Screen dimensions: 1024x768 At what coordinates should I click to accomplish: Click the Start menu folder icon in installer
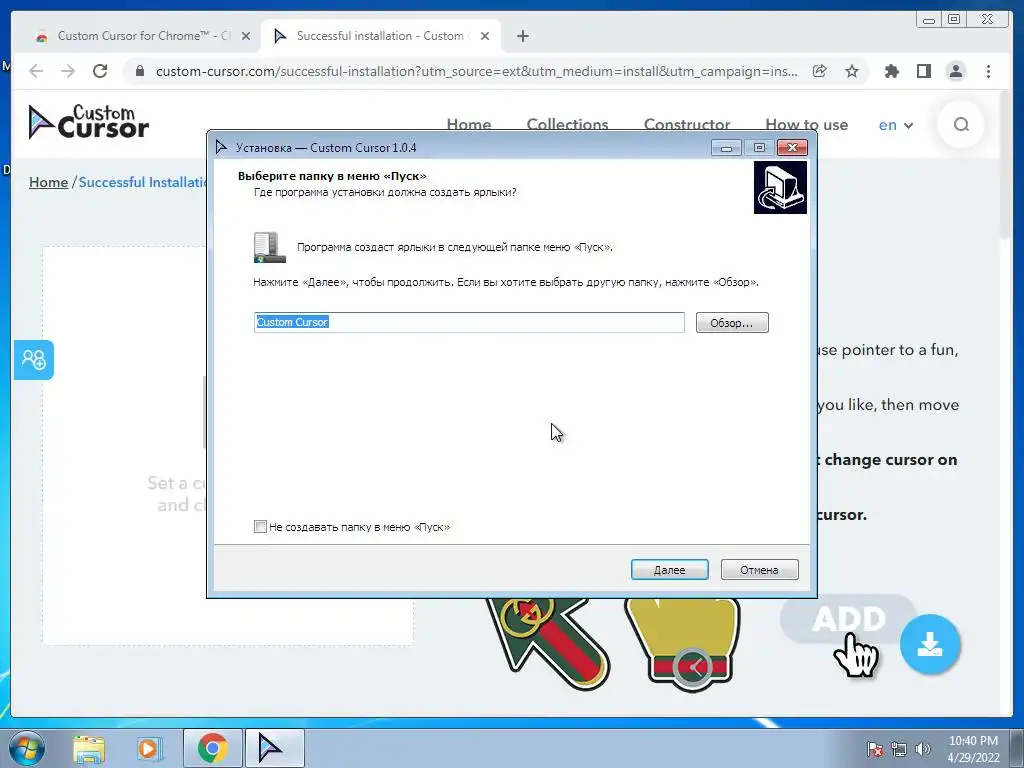point(269,248)
